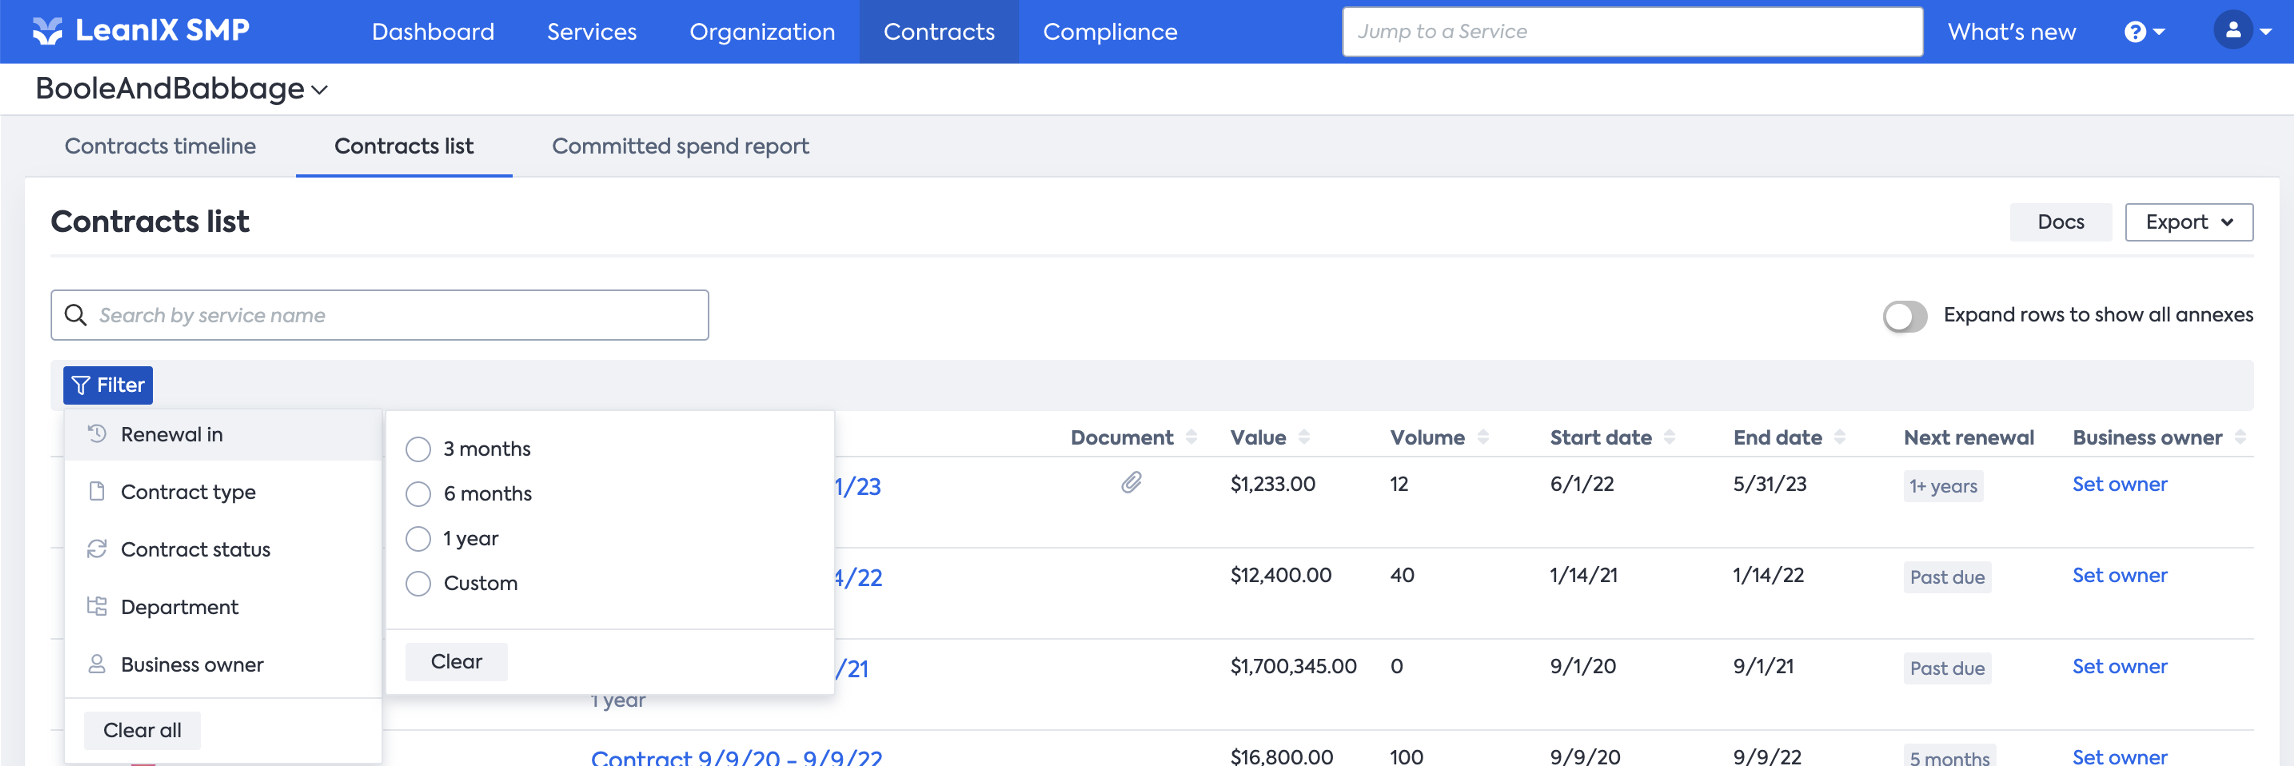Focus the Search by service name field
2294x768 pixels.
(380, 315)
